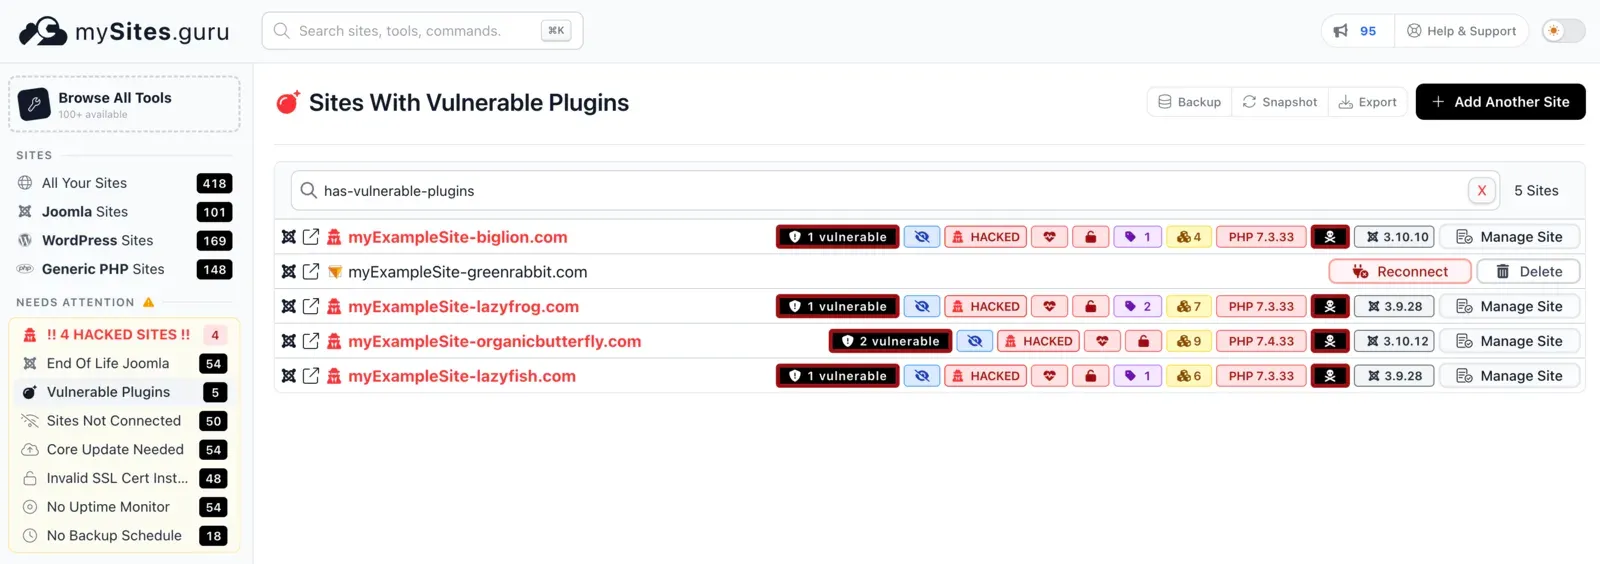The image size is (1600, 564).
Task: Click the Backup button
Action: point(1189,102)
